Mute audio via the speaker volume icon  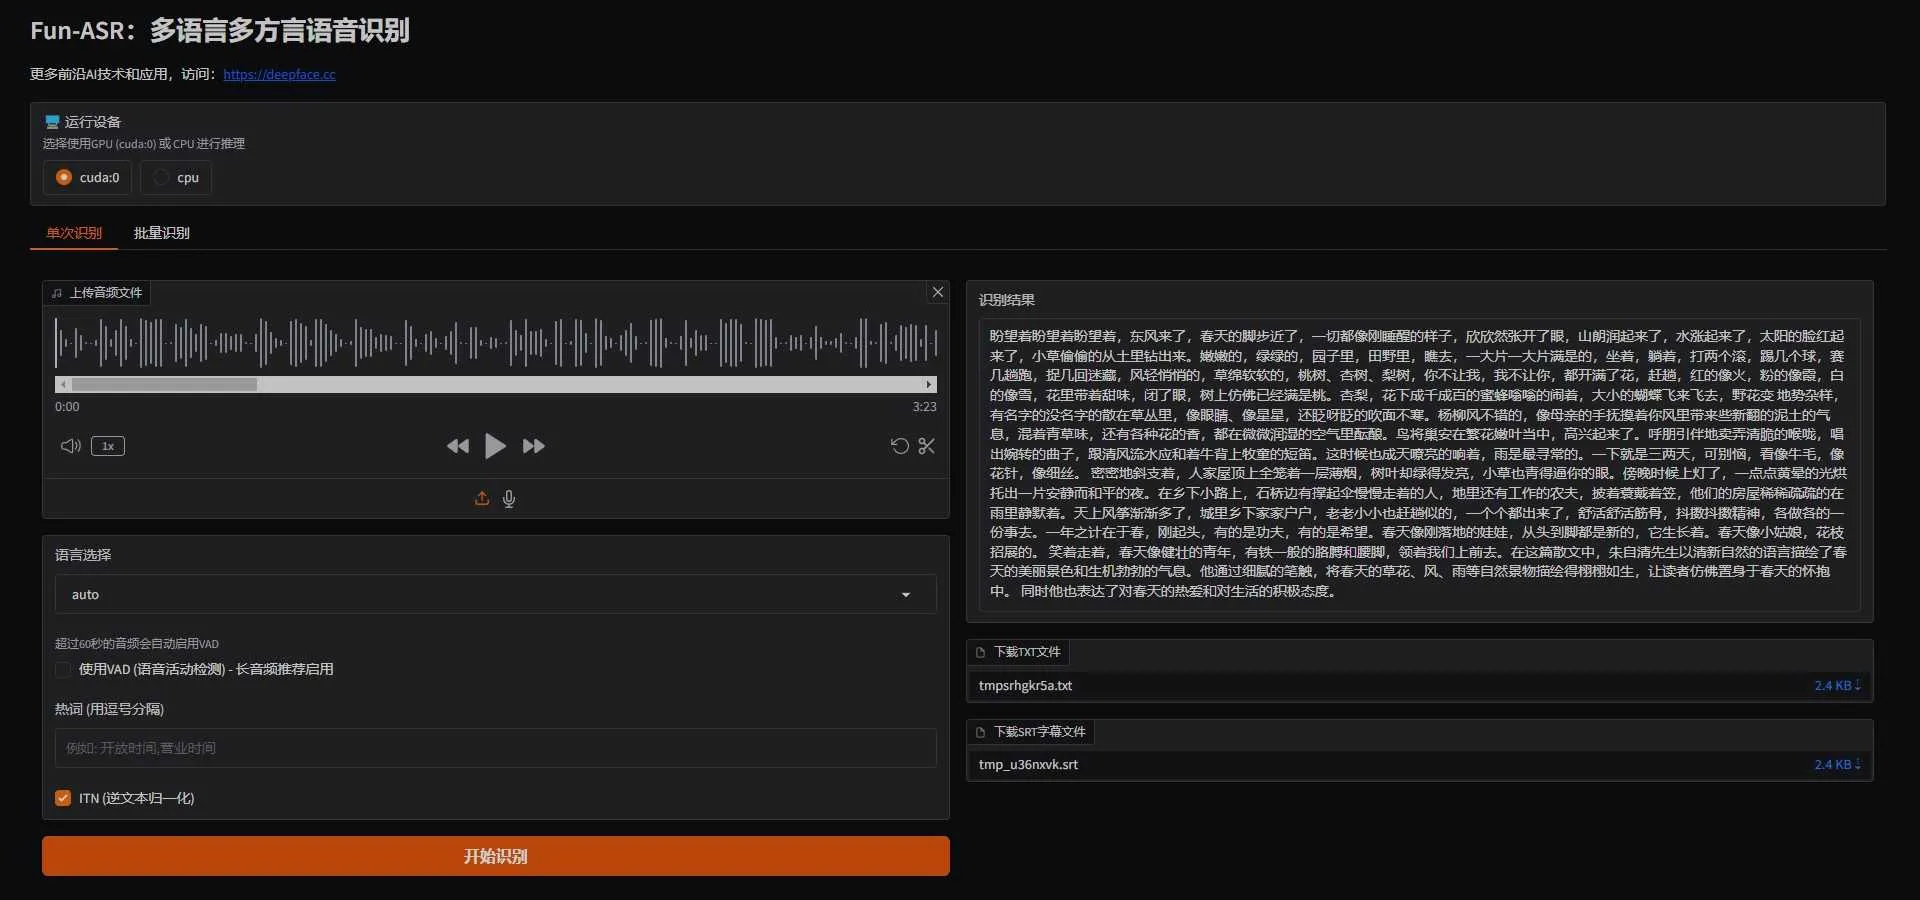(69, 446)
